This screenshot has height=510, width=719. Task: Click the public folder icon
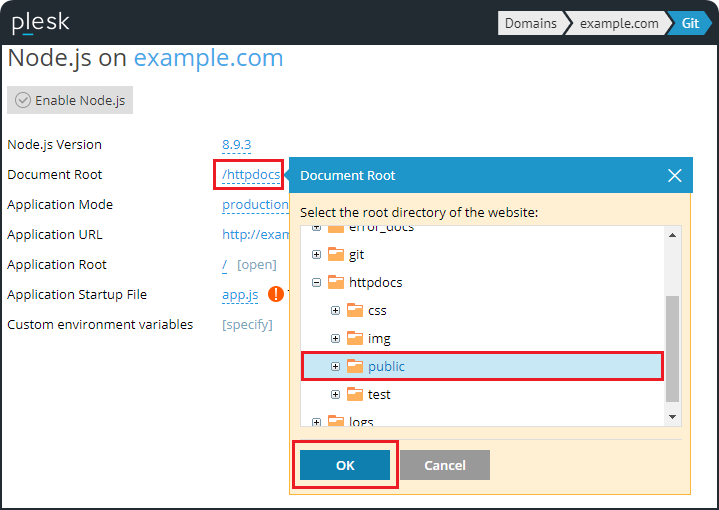(x=355, y=366)
